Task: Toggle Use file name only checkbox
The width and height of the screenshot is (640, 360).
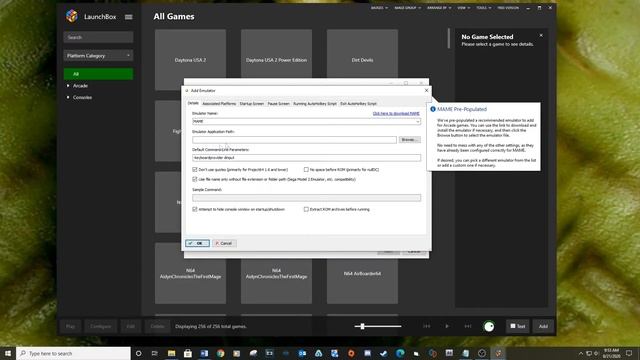Action: click(195, 179)
